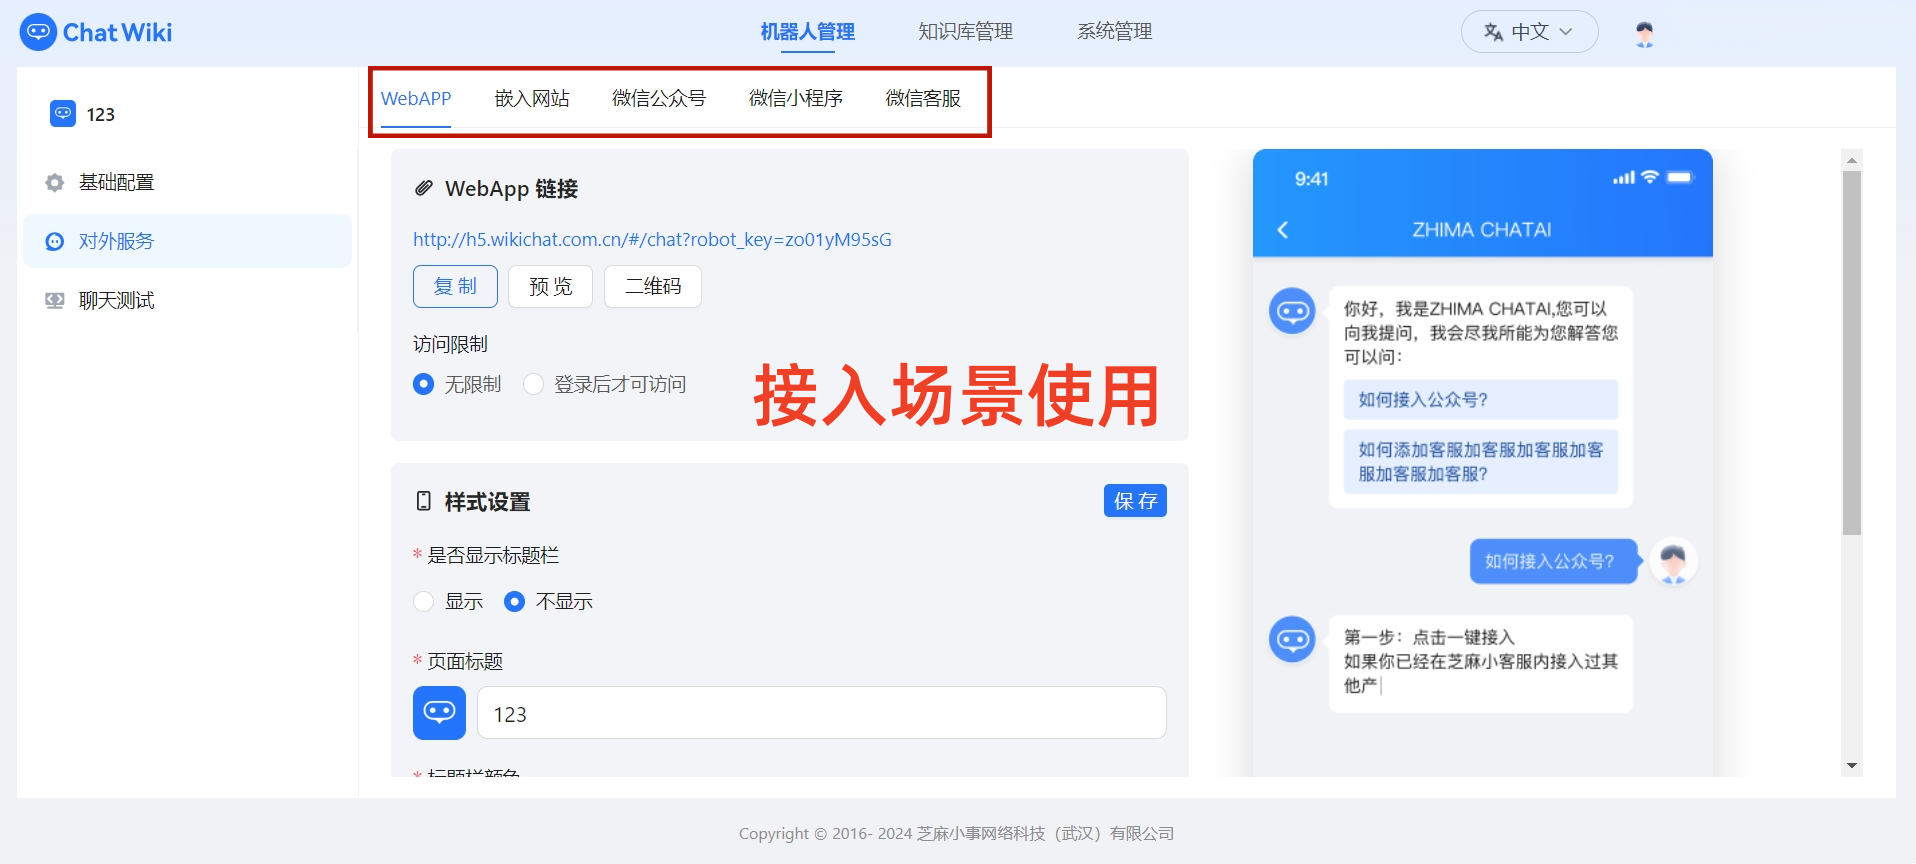
Task: Select the 登录后才可访问 radio option
Action: click(533, 384)
